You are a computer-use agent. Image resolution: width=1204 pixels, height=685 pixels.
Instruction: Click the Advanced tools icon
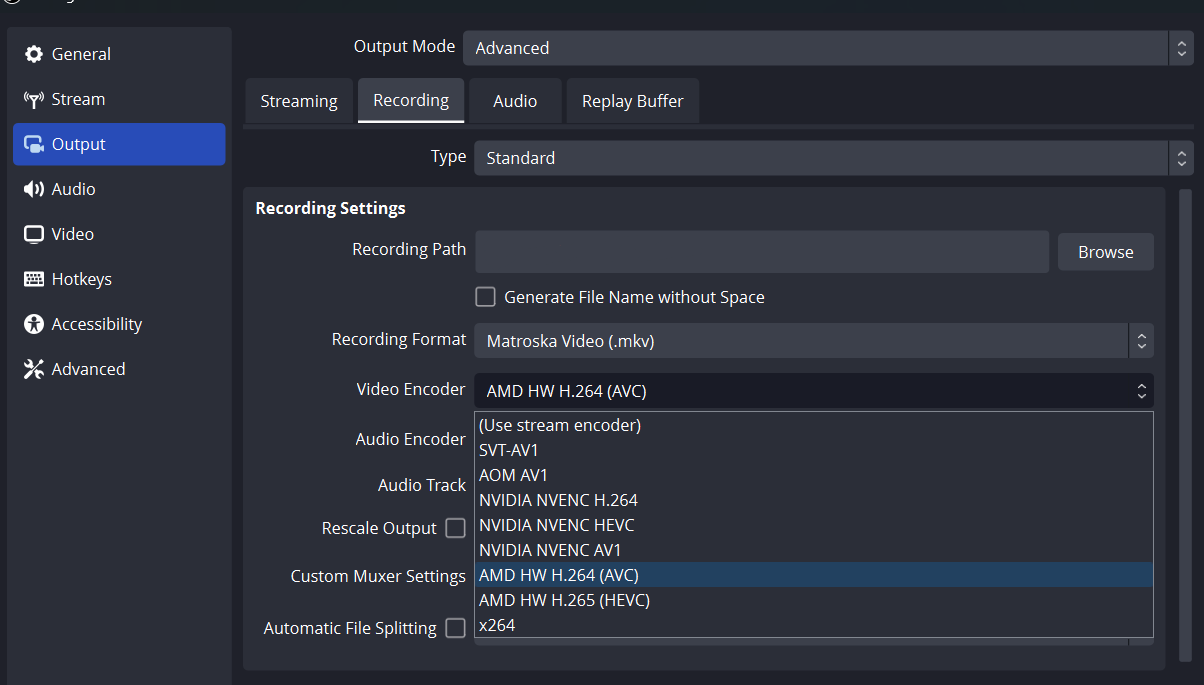pos(34,369)
